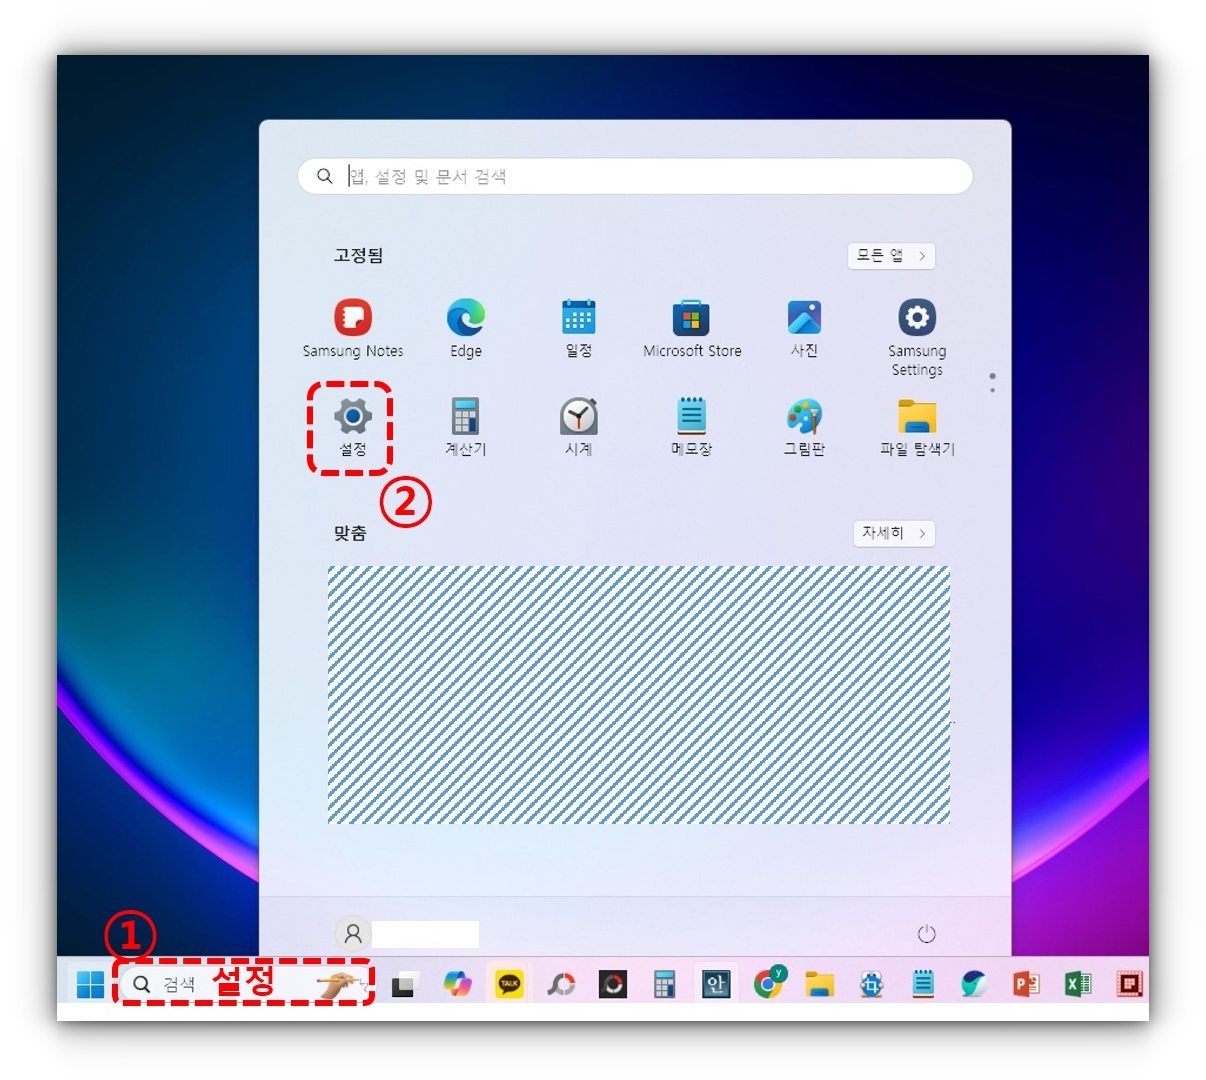Open the calculator icon on the taskbar
Viewport: 1206px width, 1080px height.
pyautogui.click(x=665, y=985)
